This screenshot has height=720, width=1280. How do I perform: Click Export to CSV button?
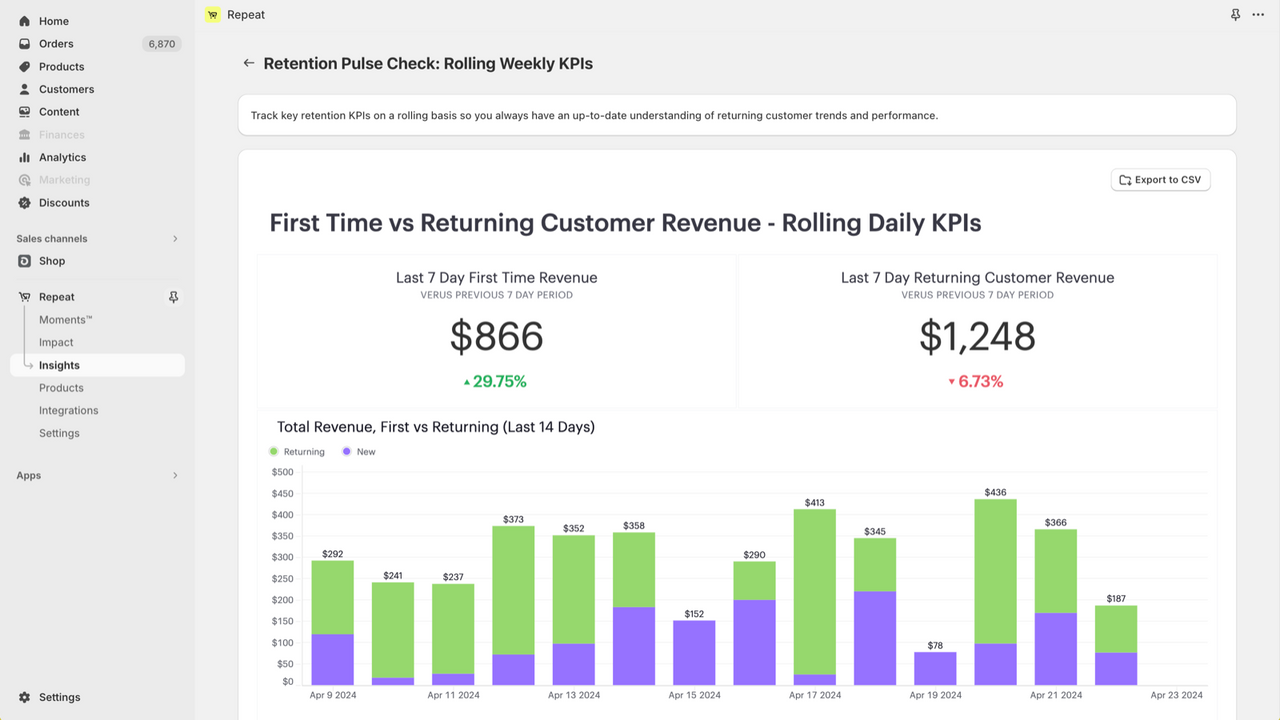pyautogui.click(x=1160, y=180)
